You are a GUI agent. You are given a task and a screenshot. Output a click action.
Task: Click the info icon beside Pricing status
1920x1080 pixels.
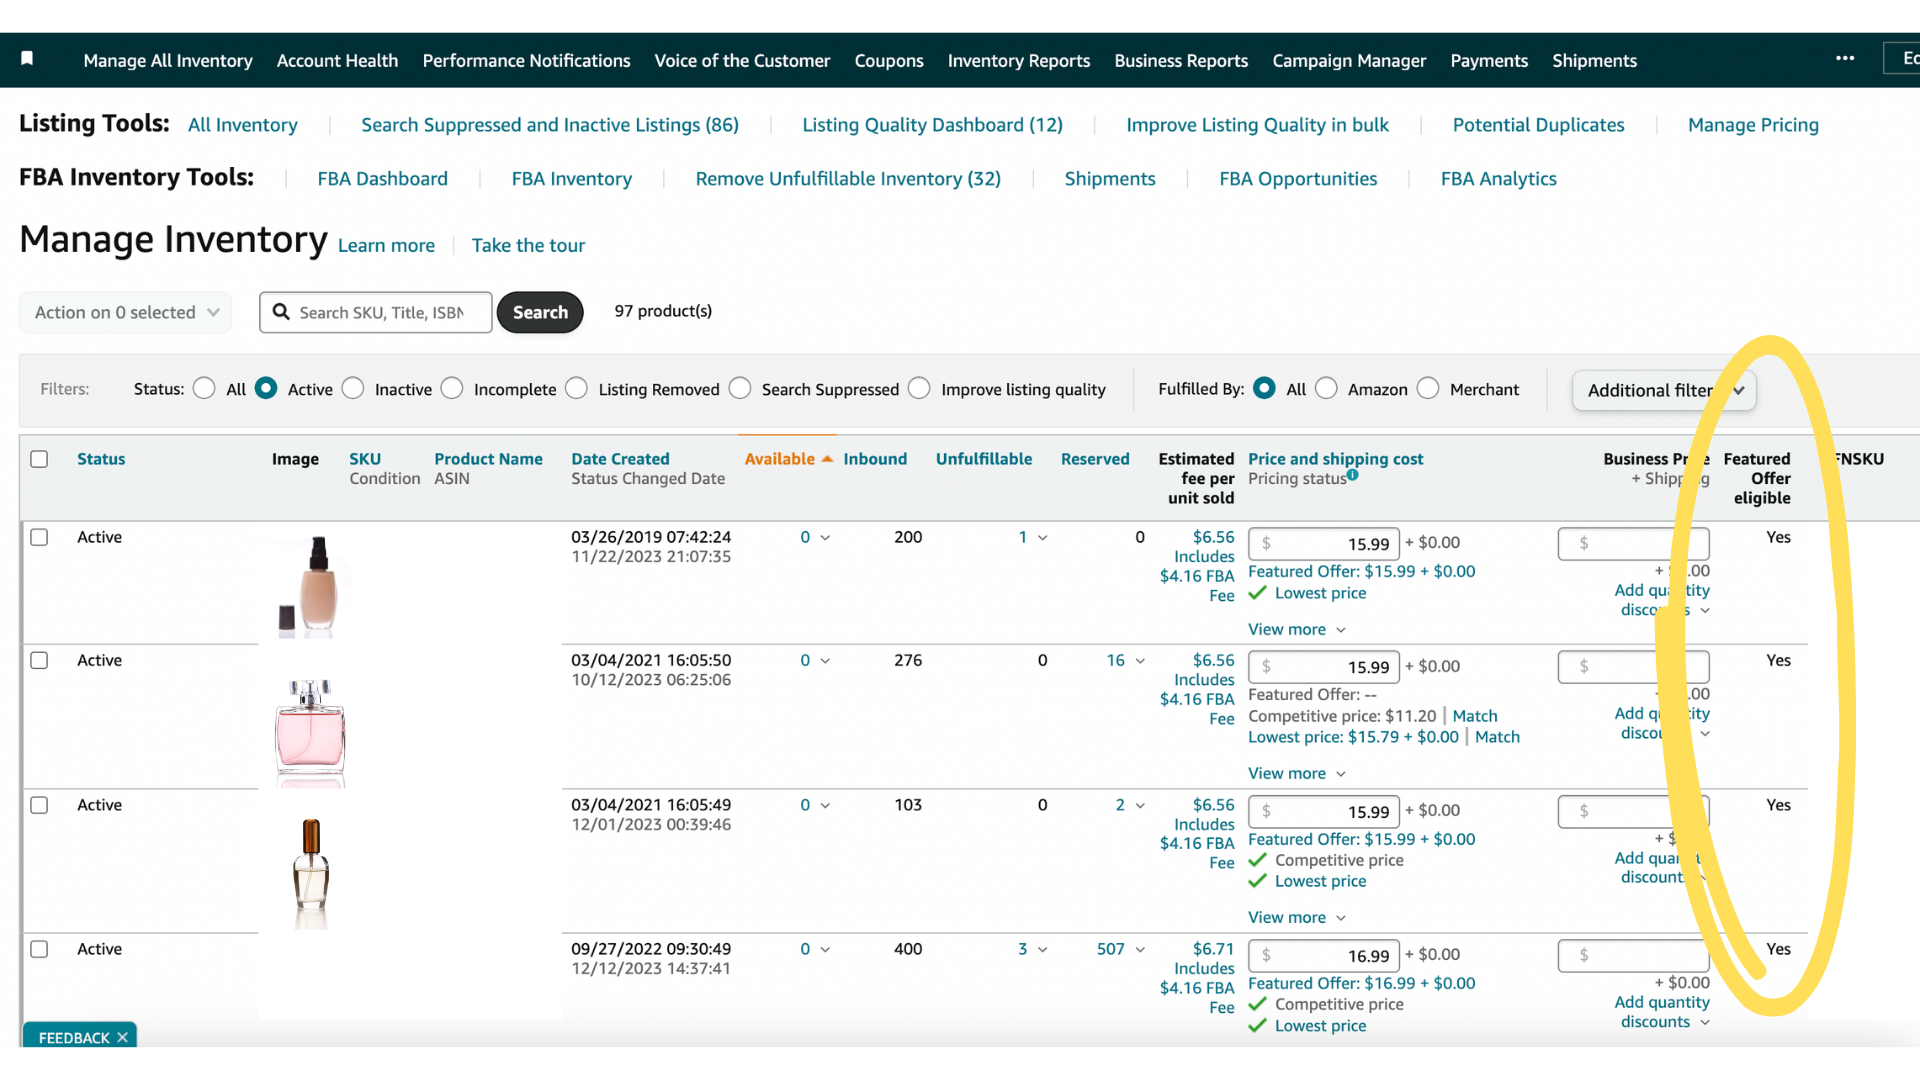[1352, 475]
